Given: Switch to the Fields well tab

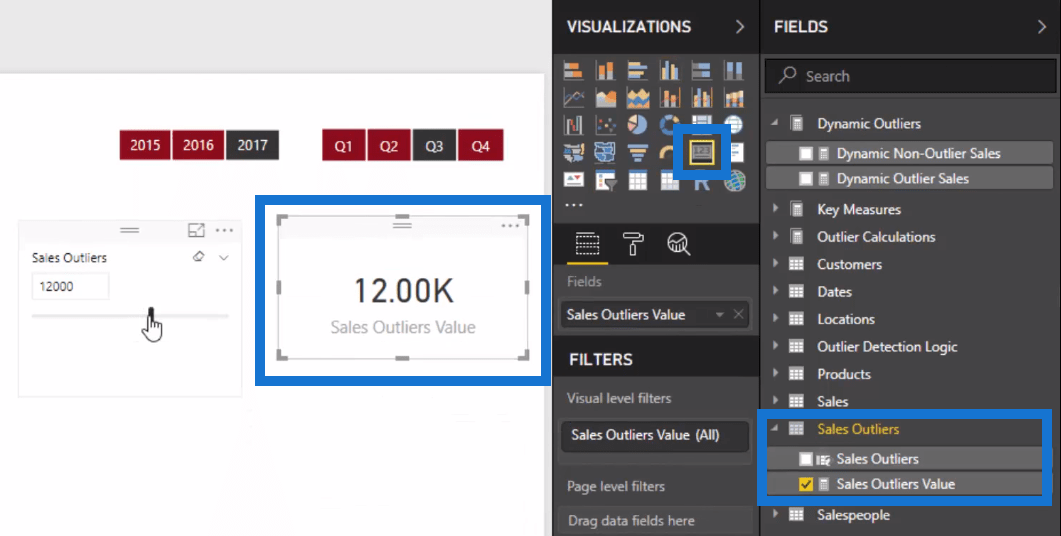Looking at the screenshot, I should (587, 244).
